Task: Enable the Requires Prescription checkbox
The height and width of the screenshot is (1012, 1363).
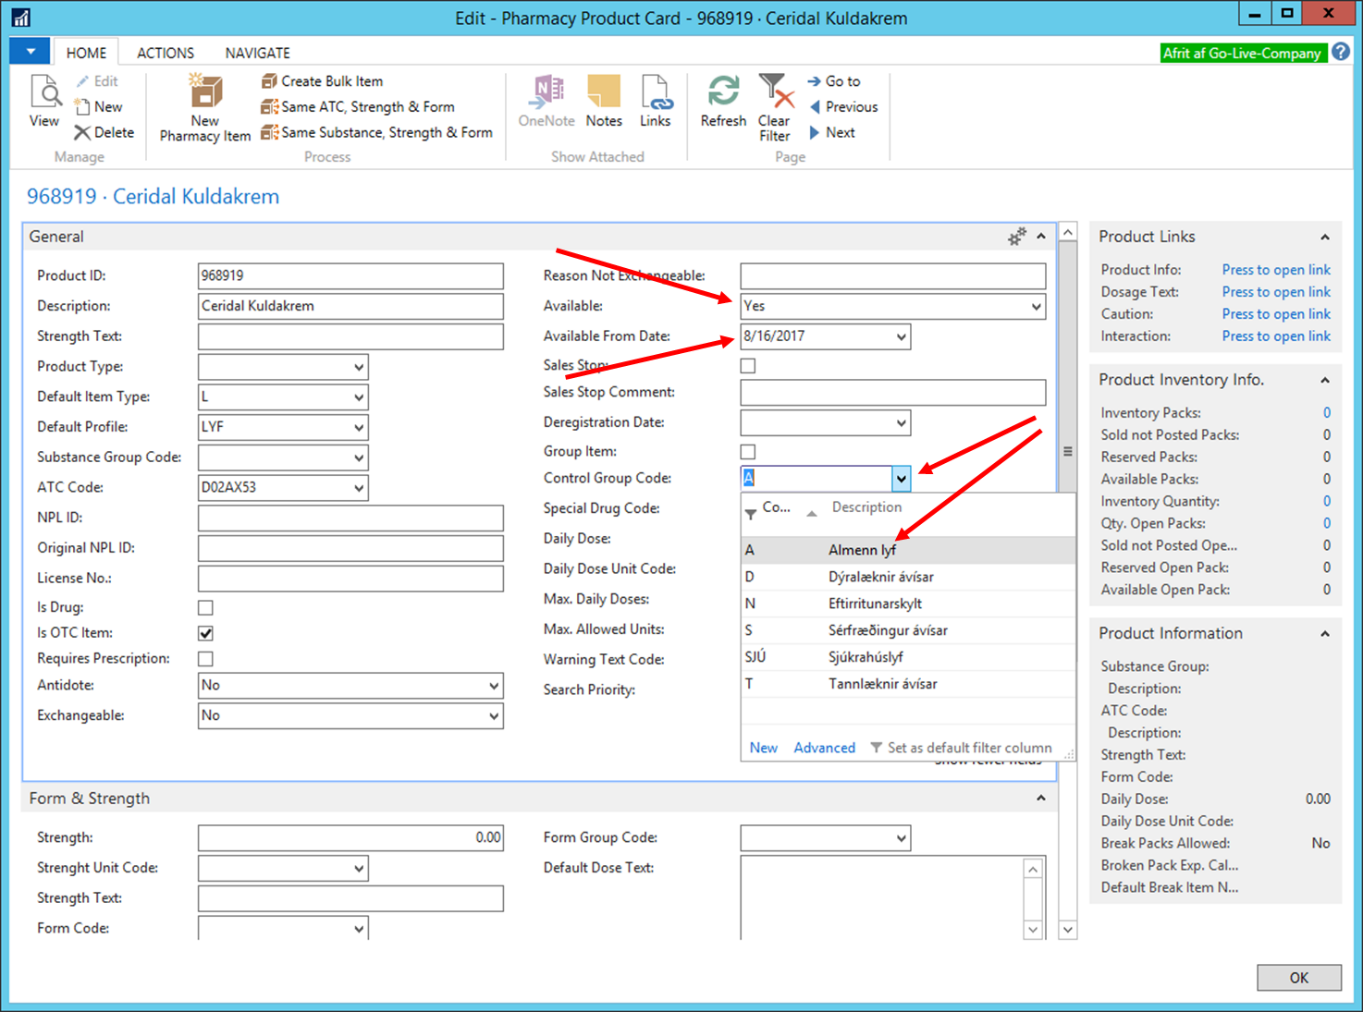Action: pyautogui.click(x=206, y=659)
